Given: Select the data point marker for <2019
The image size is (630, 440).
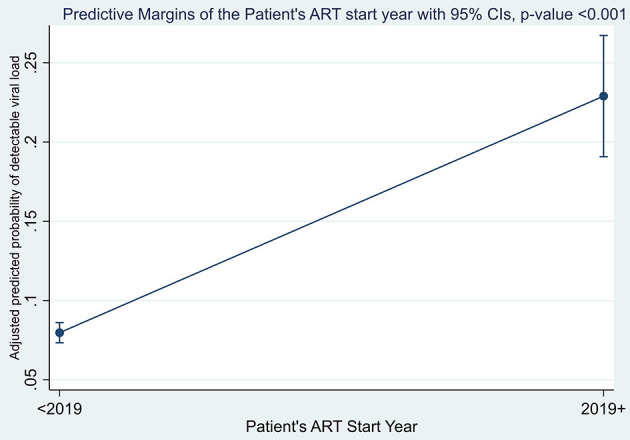Looking at the screenshot, I should 60,332.
